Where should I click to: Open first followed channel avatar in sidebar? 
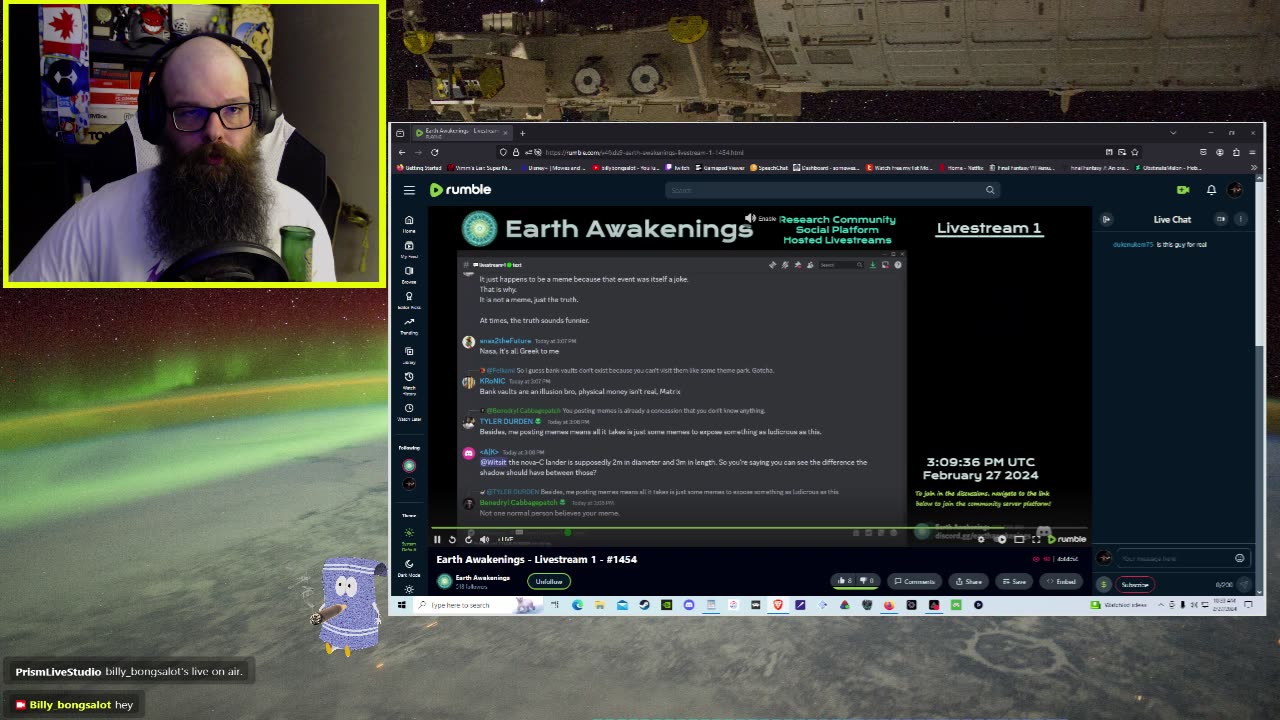click(409, 465)
